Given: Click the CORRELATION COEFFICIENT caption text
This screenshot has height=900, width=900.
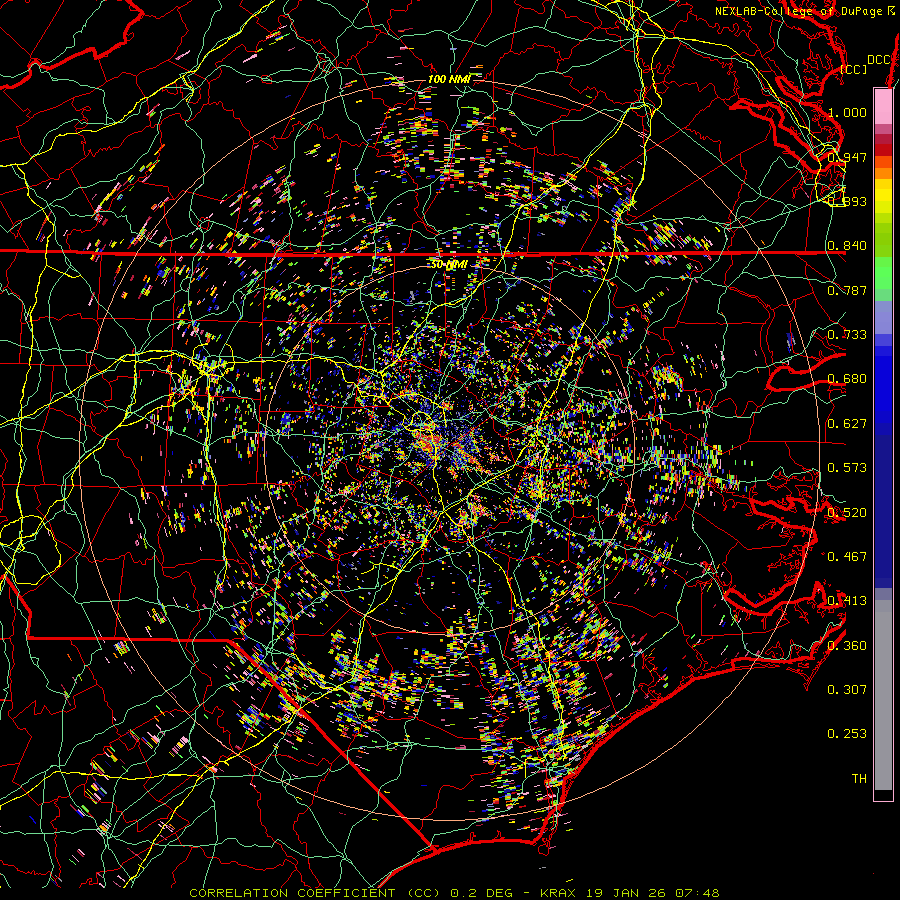Looking at the screenshot, I should pos(292,893).
